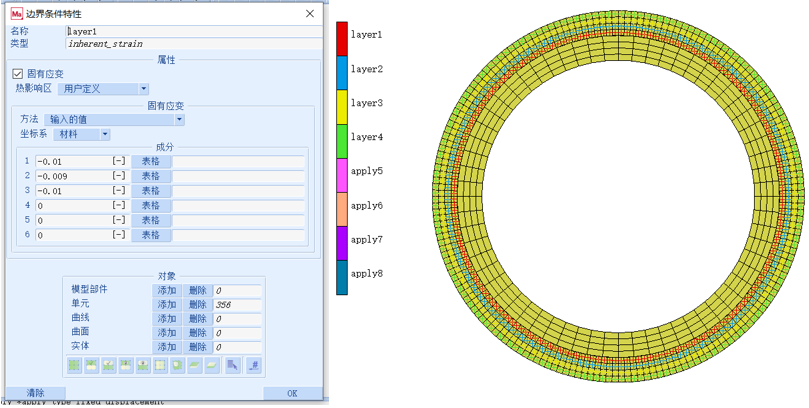
Task: Open the 坐标系 材料 dropdown
Action: pos(82,134)
